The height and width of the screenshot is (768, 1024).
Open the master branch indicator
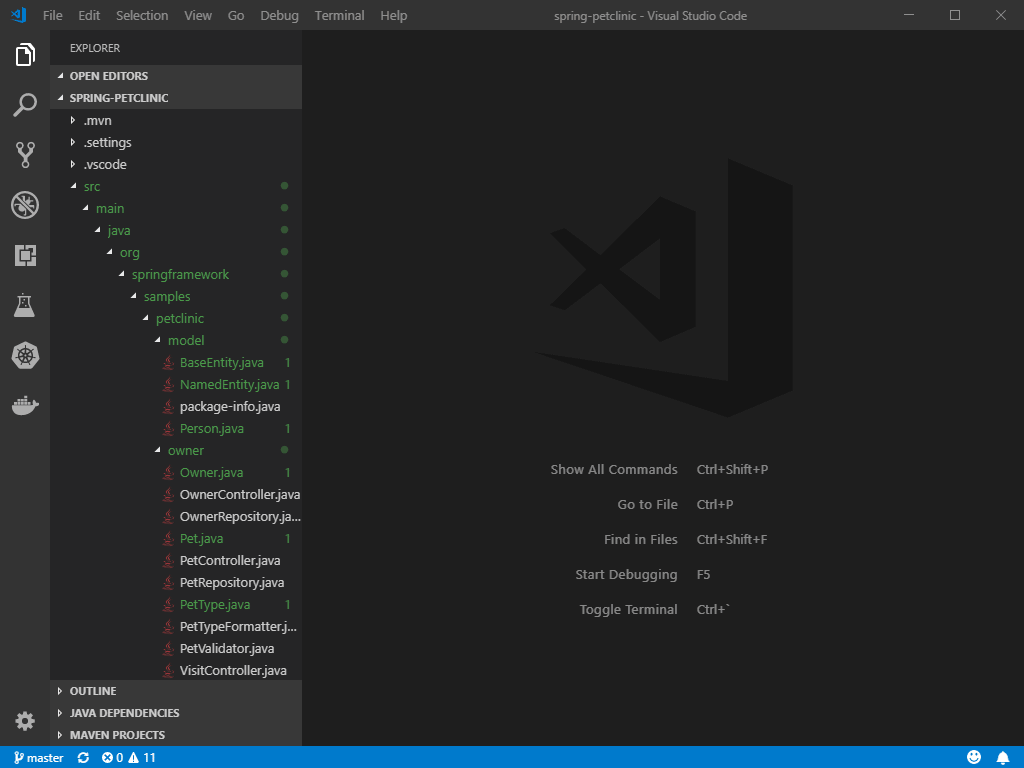coord(38,757)
